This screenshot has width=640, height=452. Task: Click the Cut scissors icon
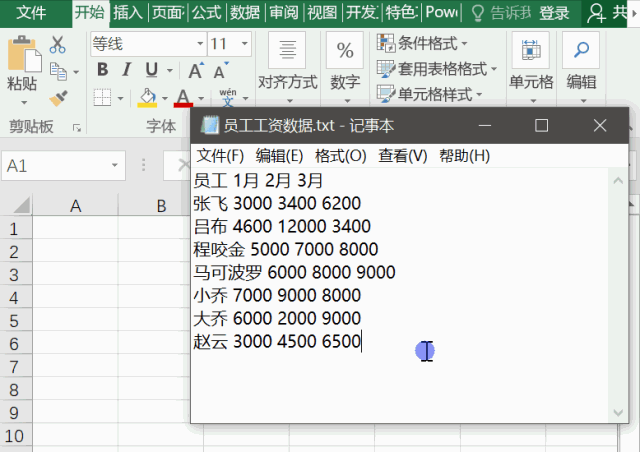[57, 45]
